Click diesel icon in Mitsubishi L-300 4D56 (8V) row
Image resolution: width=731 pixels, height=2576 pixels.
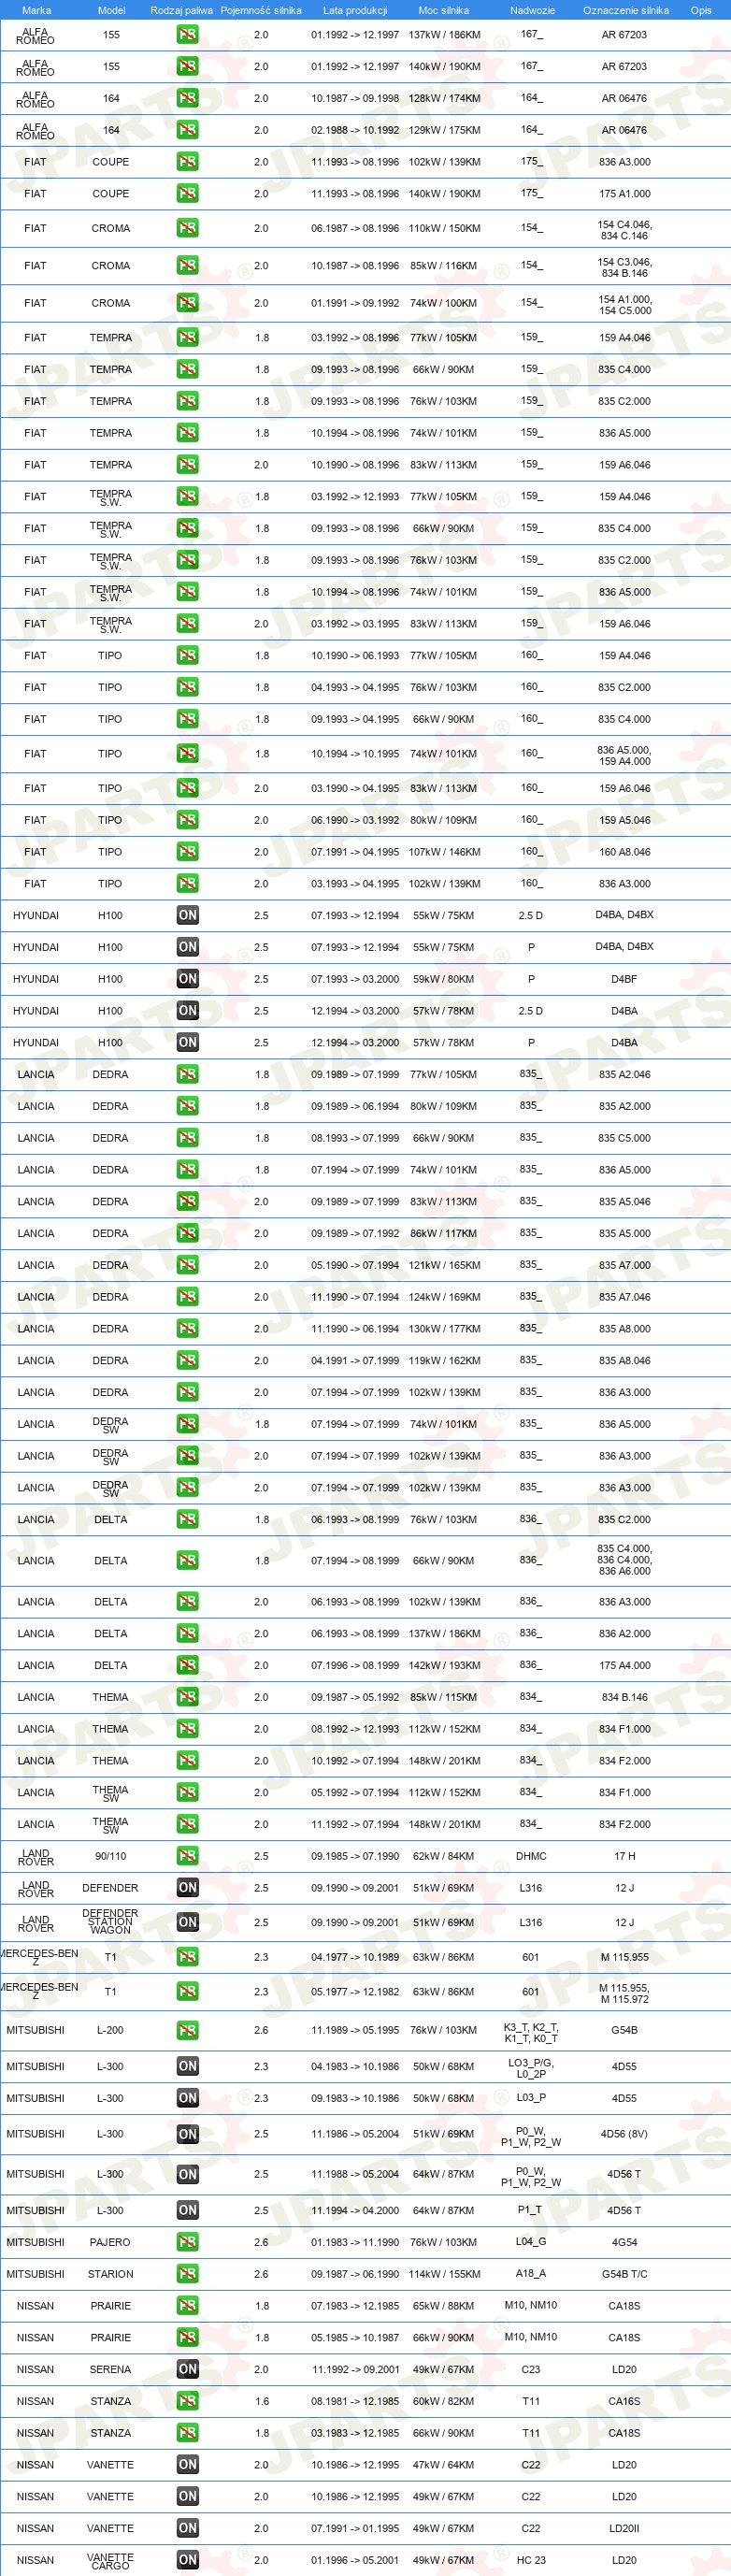coord(187,2134)
